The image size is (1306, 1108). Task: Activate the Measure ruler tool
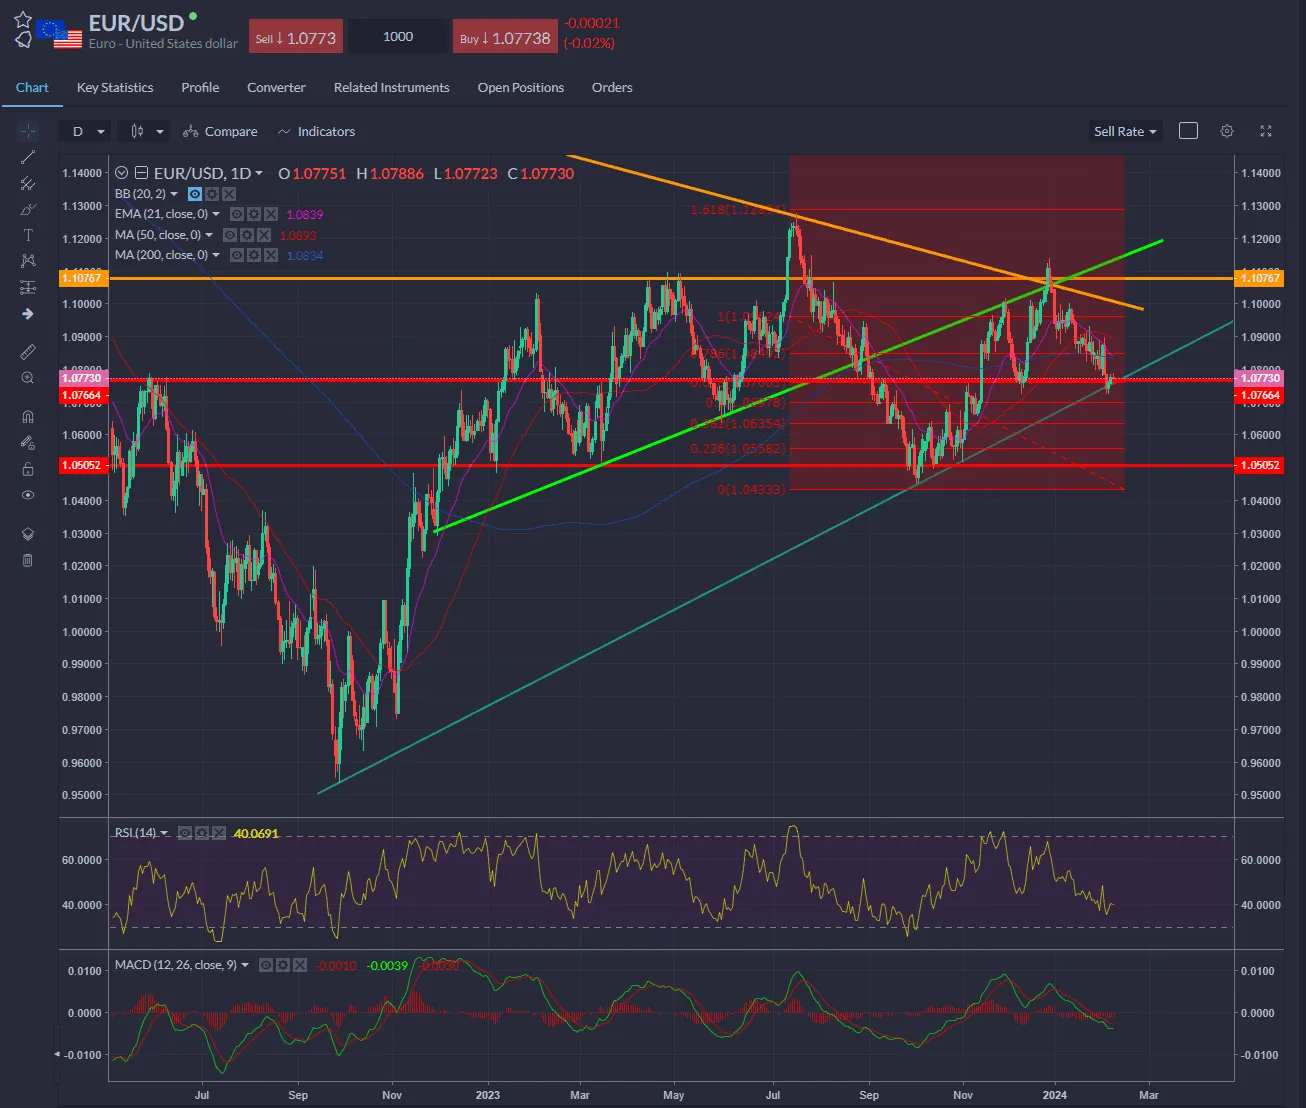(27, 351)
